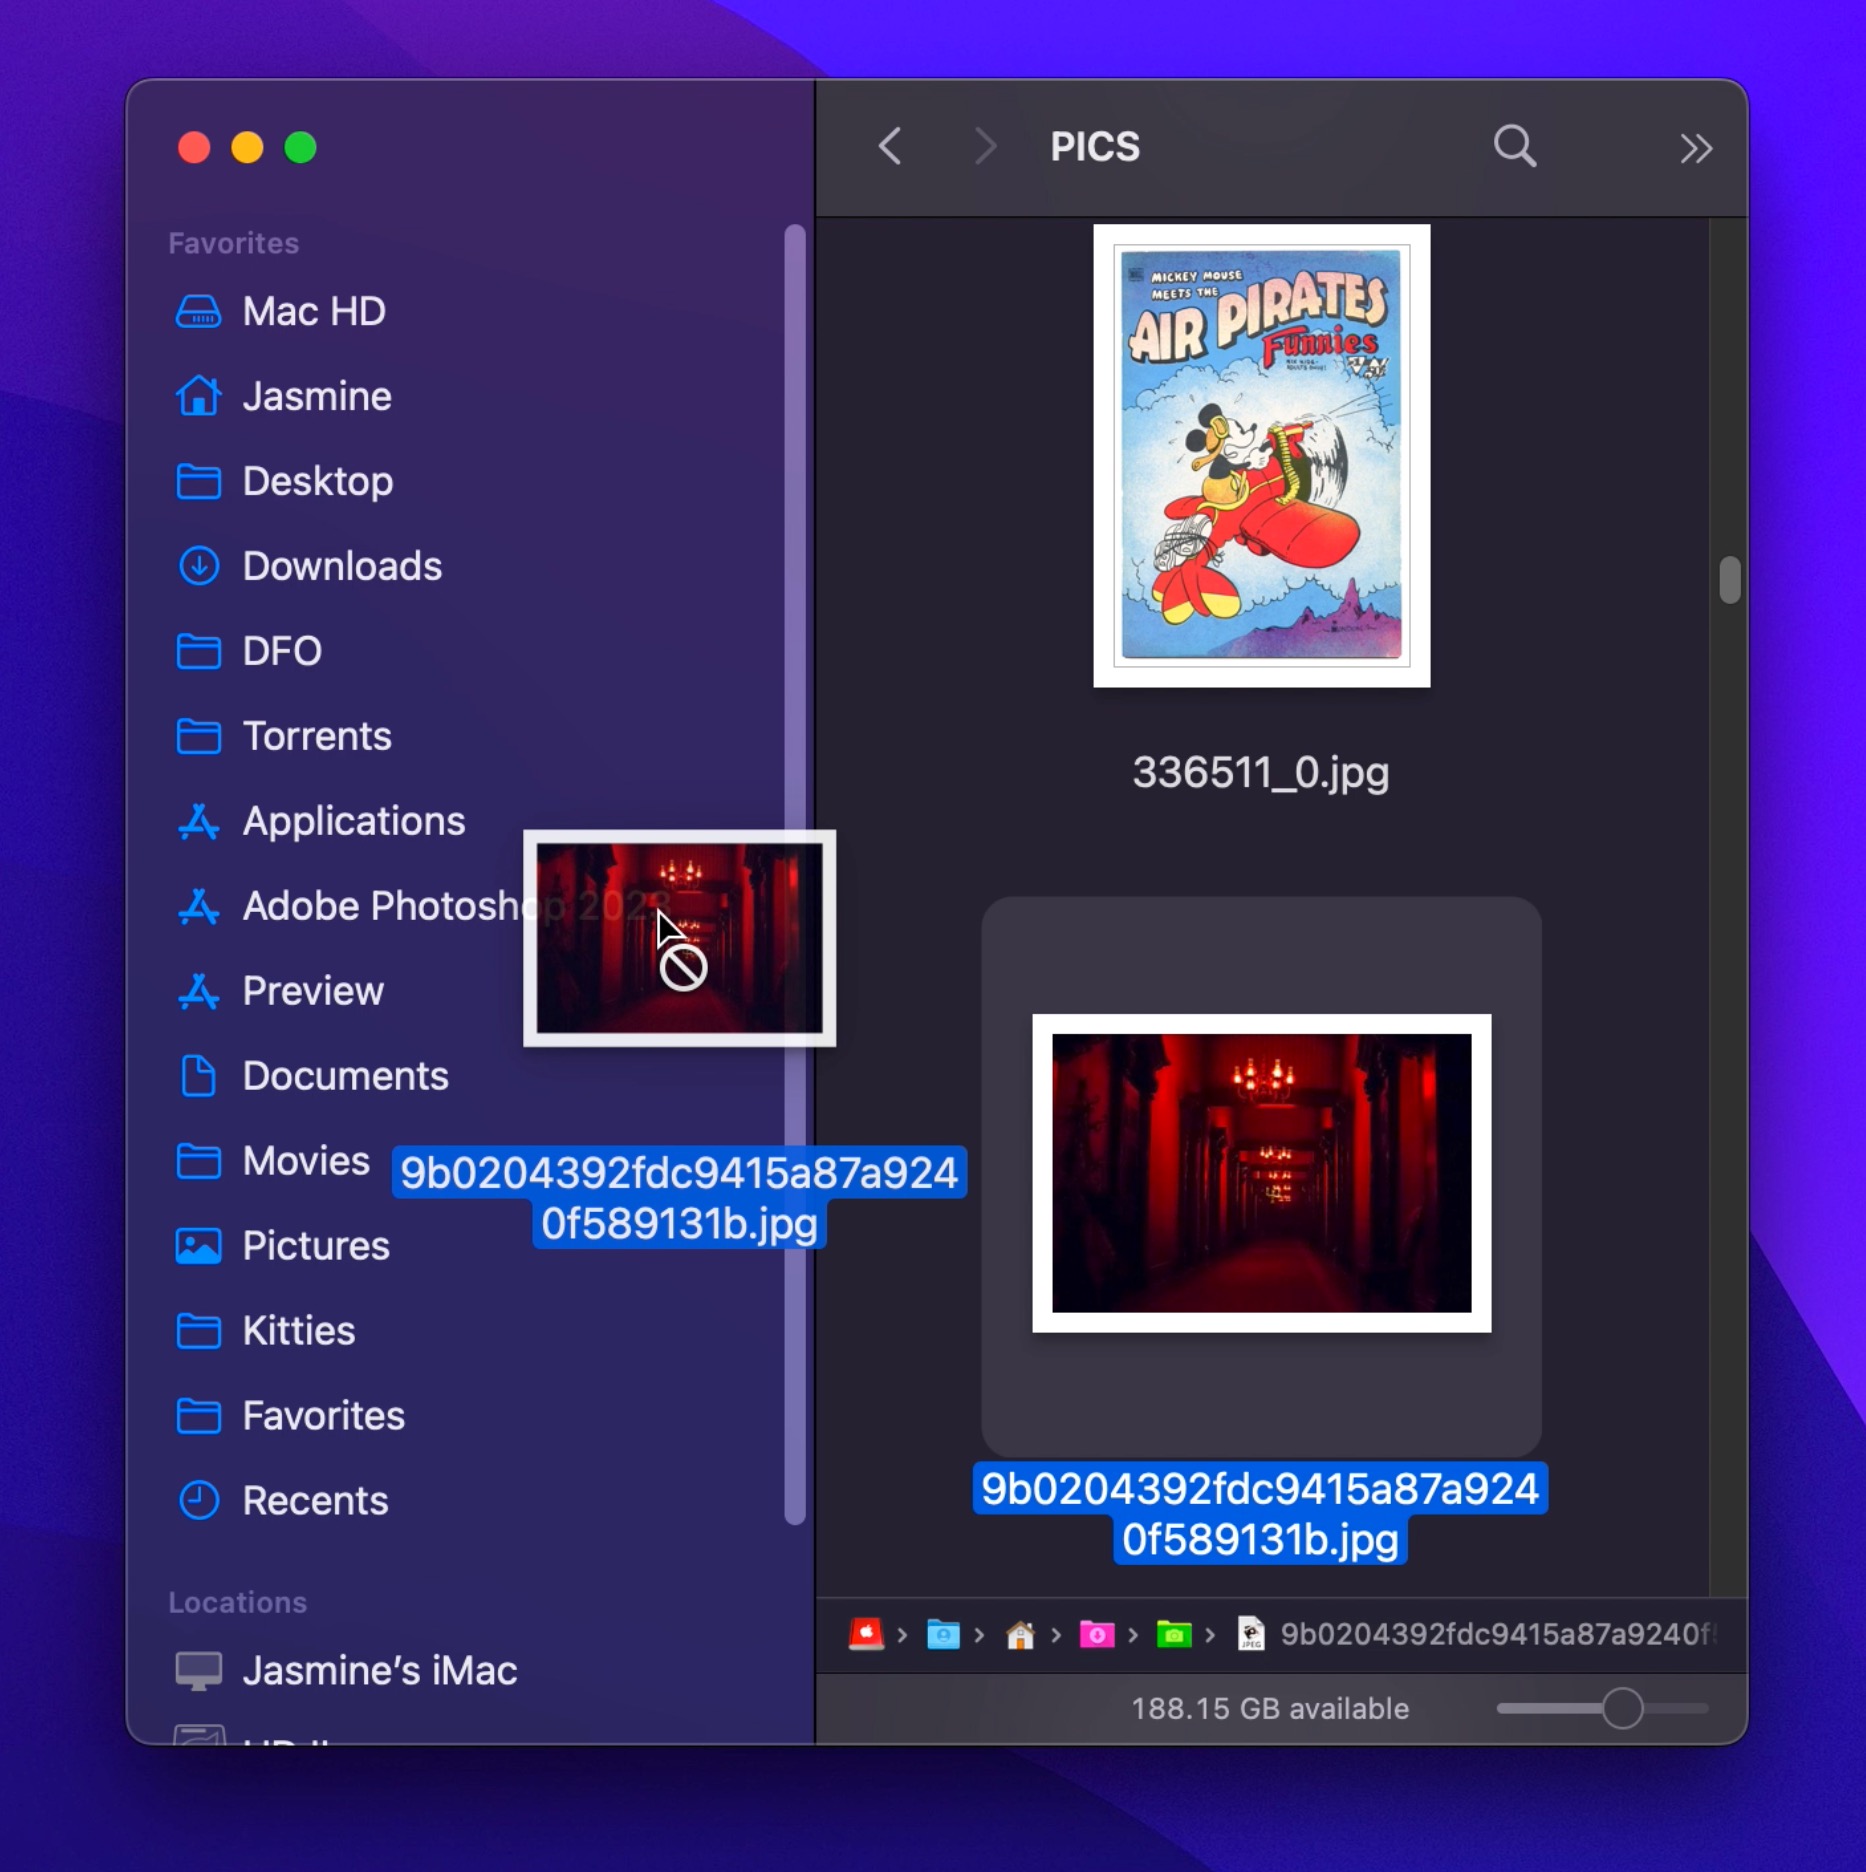Click the green camera folder in the path bar
Image resolution: width=1866 pixels, height=1872 pixels.
1174,1635
